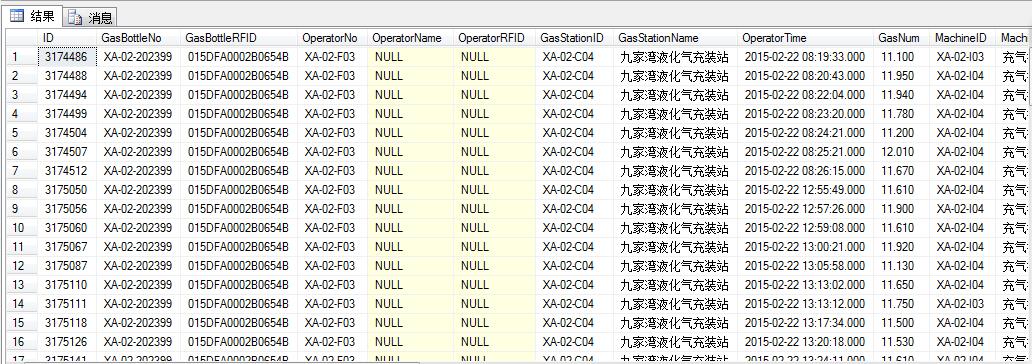Click OperatorTime cell 2015-02-22 08:22:04.000
Screen dimensions: 1032x364
806,95
